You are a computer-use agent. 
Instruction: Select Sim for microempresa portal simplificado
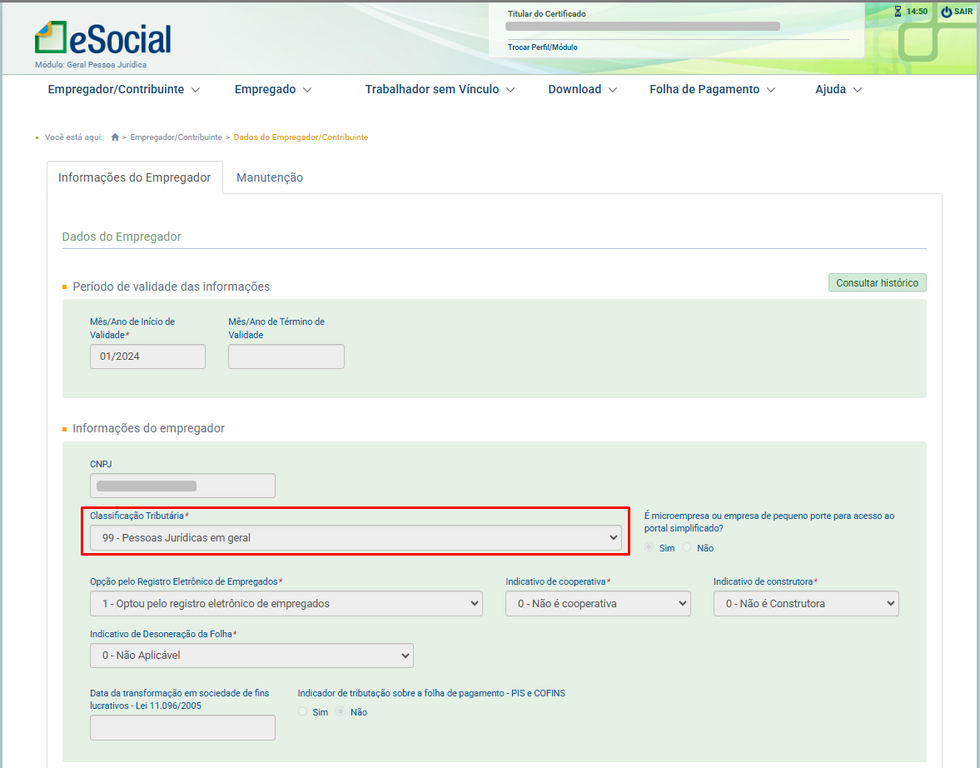click(x=650, y=548)
